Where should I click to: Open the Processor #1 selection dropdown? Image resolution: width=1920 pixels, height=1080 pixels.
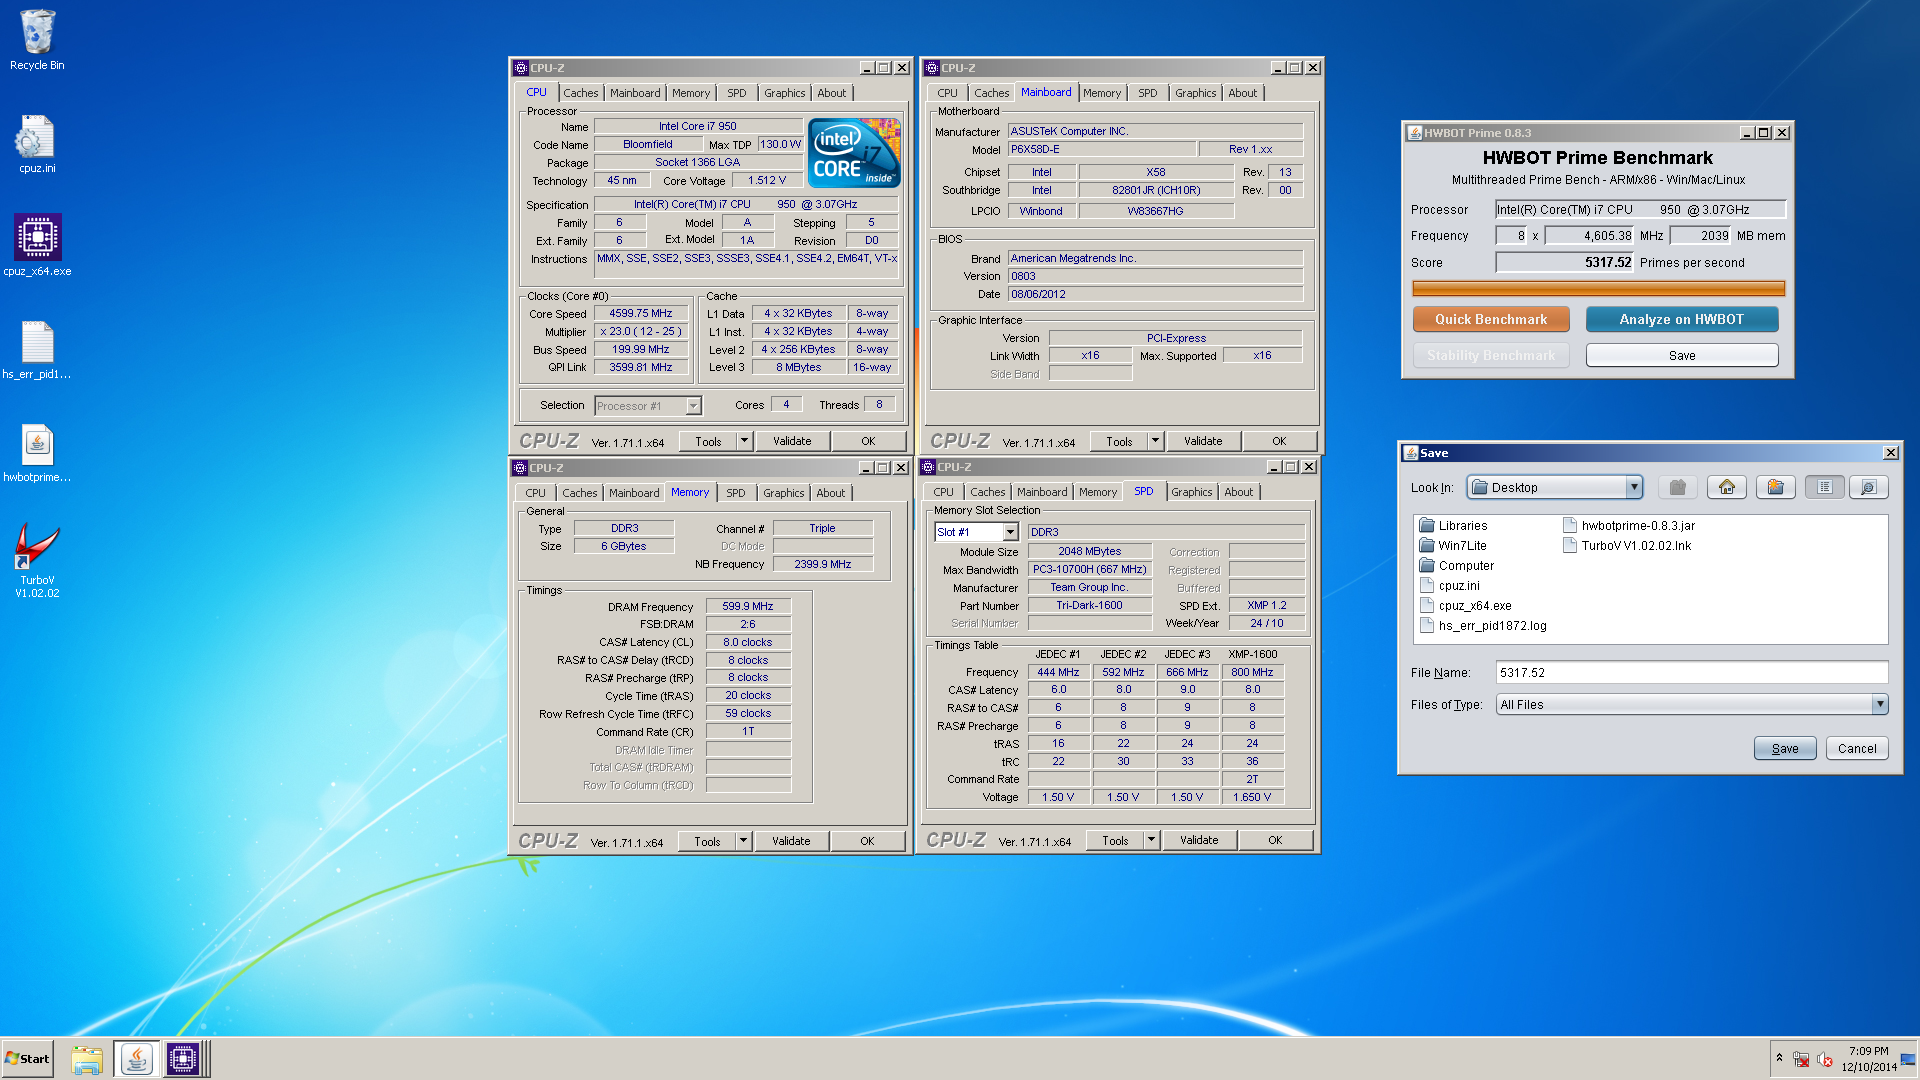click(x=693, y=406)
